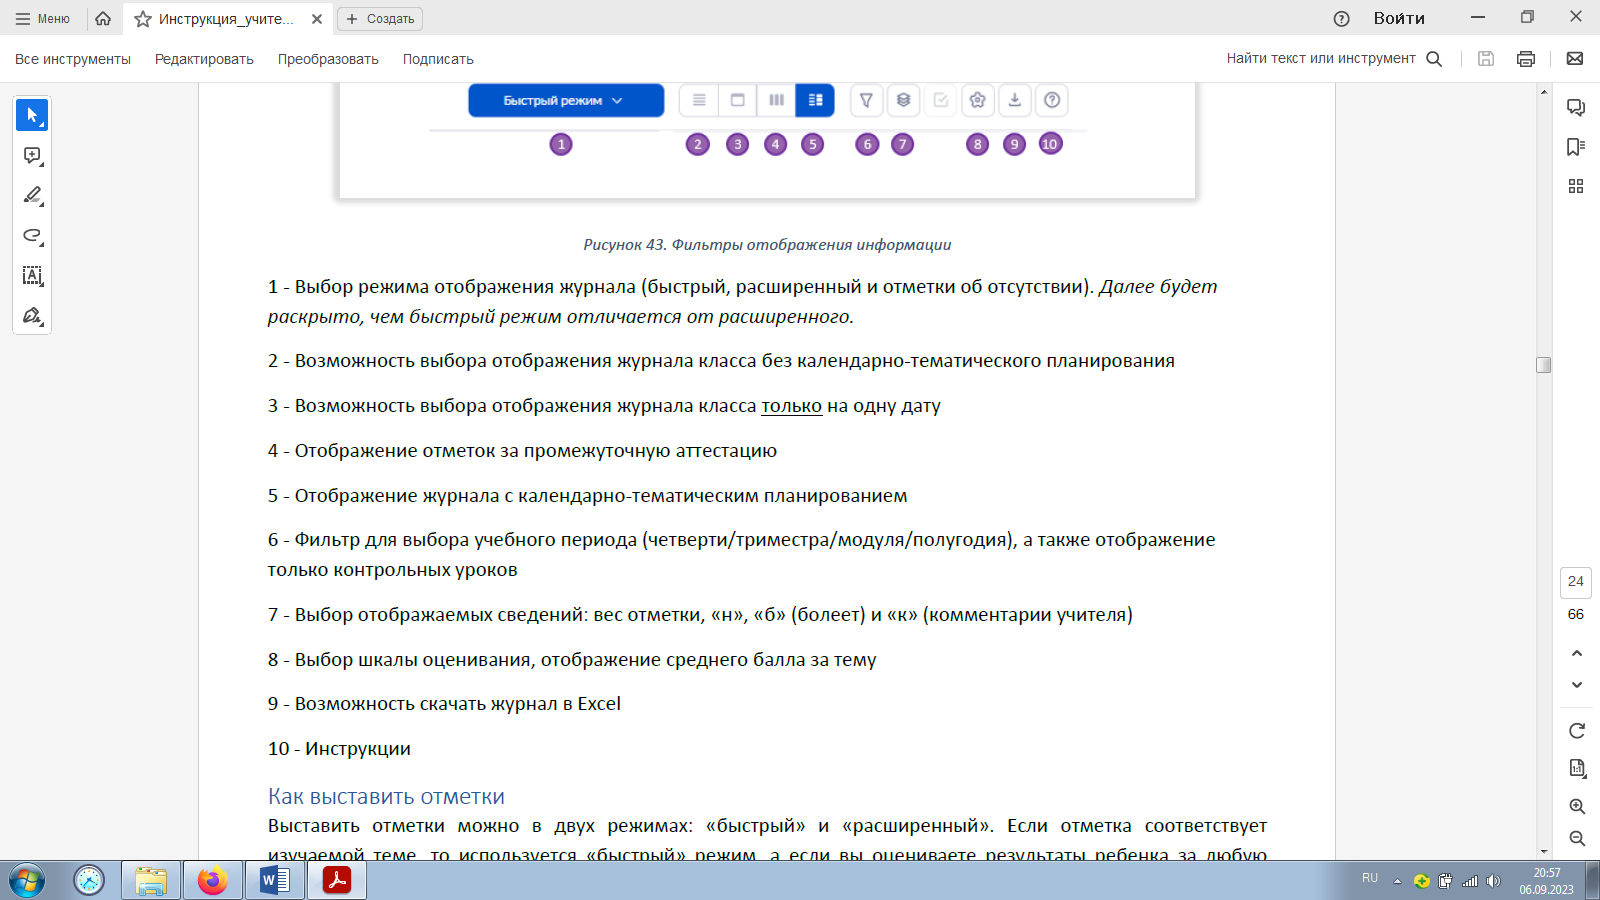
Task: Open File Explorer from the taskbar
Action: tap(151, 881)
